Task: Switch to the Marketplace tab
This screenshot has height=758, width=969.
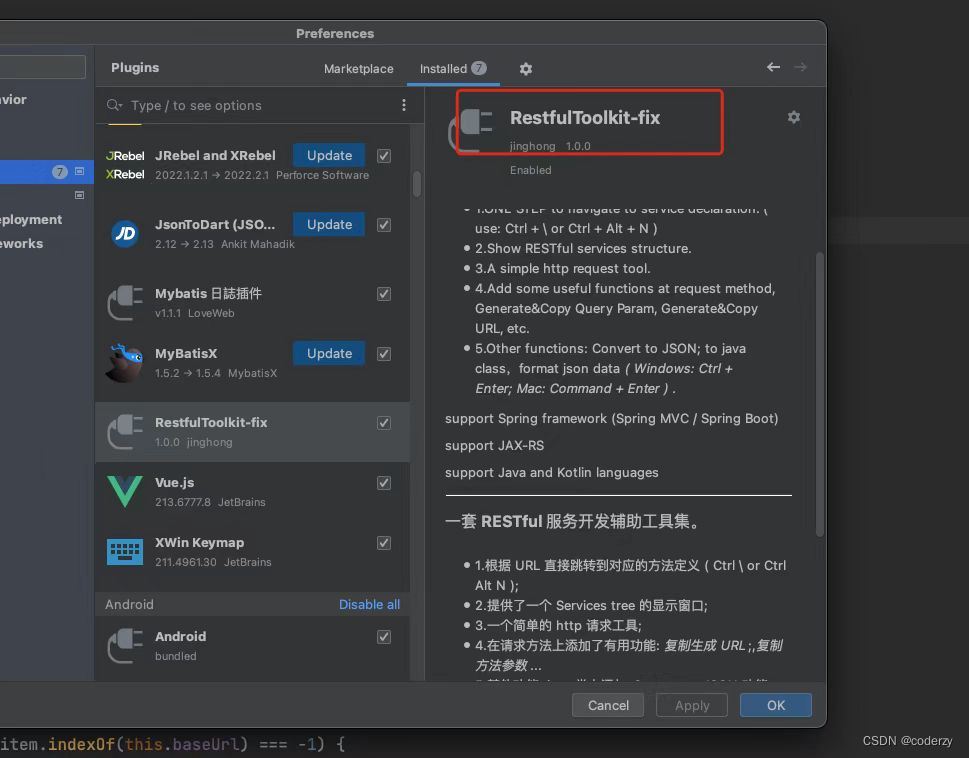Action: pos(358,69)
